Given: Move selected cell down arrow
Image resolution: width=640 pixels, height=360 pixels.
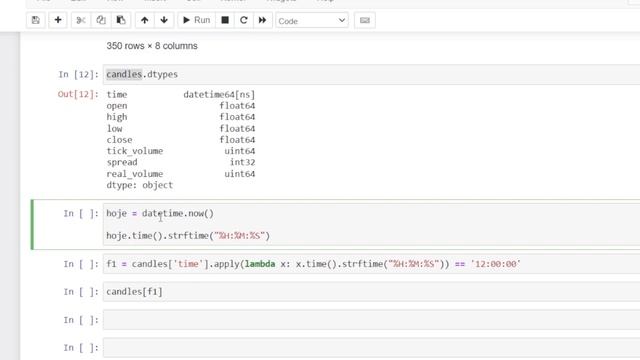Looking at the screenshot, I should 164,20.
